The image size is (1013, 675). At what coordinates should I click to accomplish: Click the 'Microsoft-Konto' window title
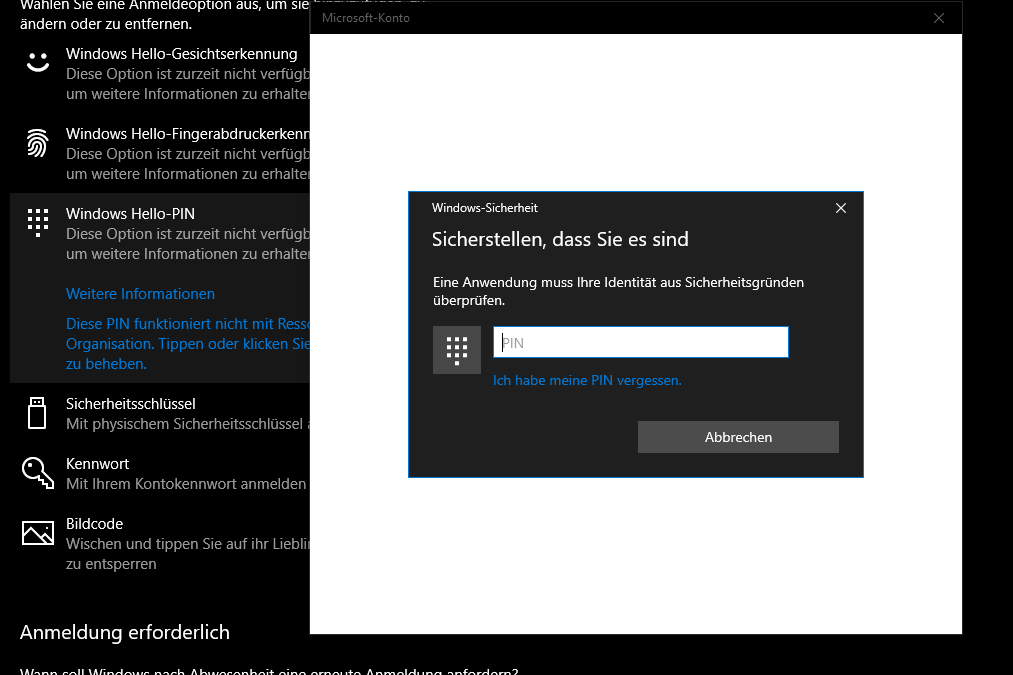366,18
